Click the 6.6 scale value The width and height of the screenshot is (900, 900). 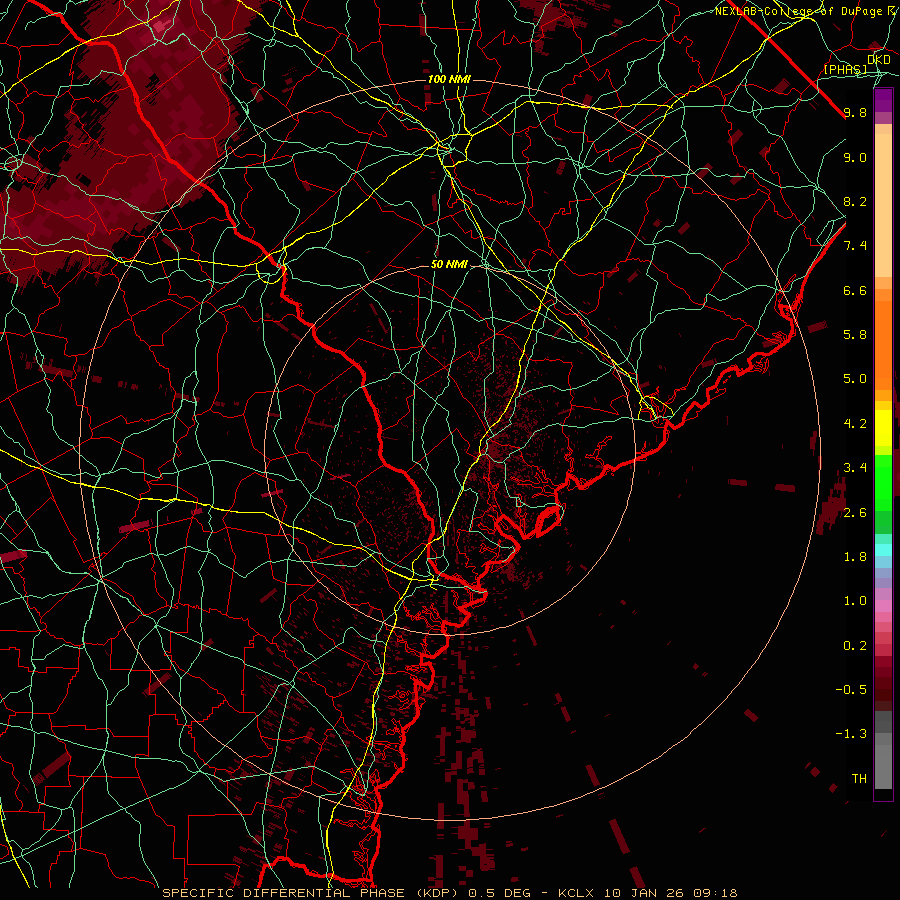click(855, 290)
